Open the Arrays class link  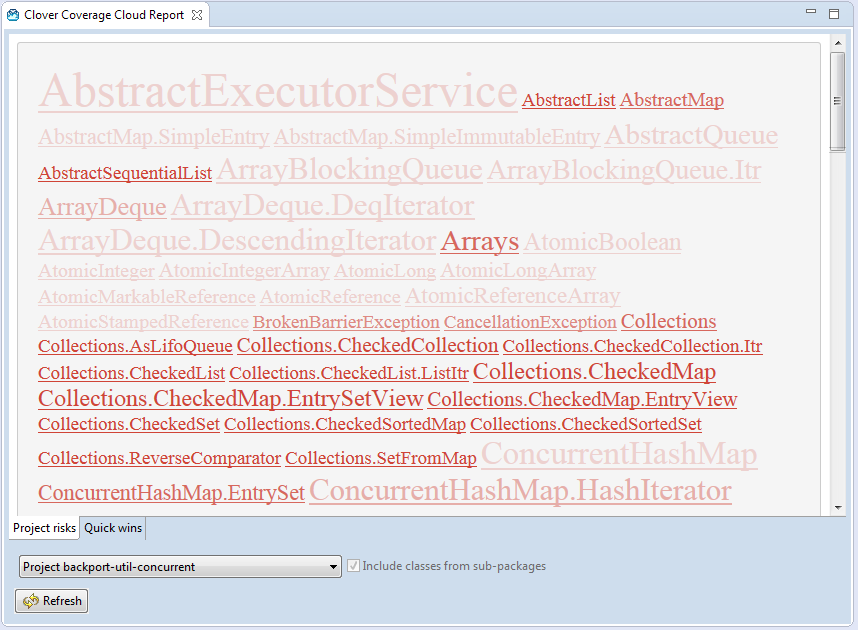(479, 242)
